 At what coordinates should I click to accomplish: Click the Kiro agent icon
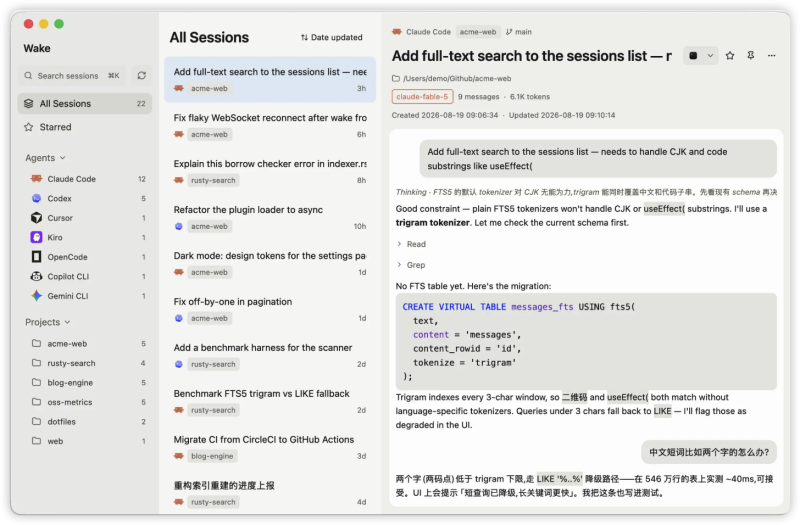(x=36, y=237)
